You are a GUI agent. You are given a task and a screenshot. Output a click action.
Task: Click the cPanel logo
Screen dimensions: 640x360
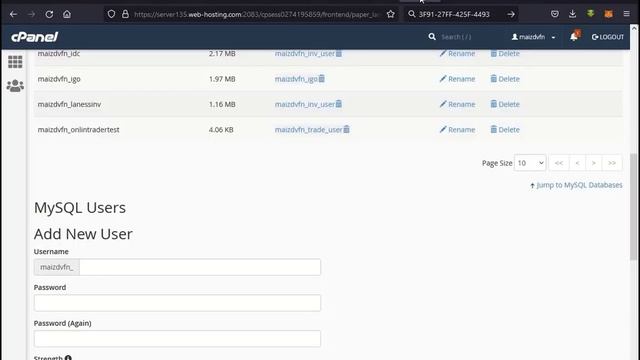35,37
